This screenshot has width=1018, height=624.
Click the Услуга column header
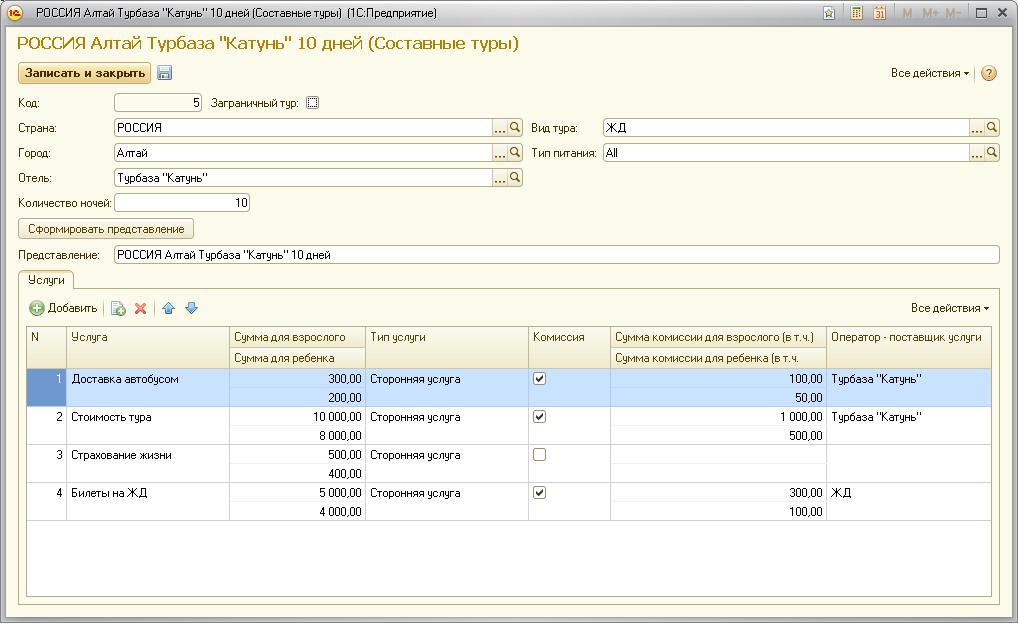(x=148, y=347)
